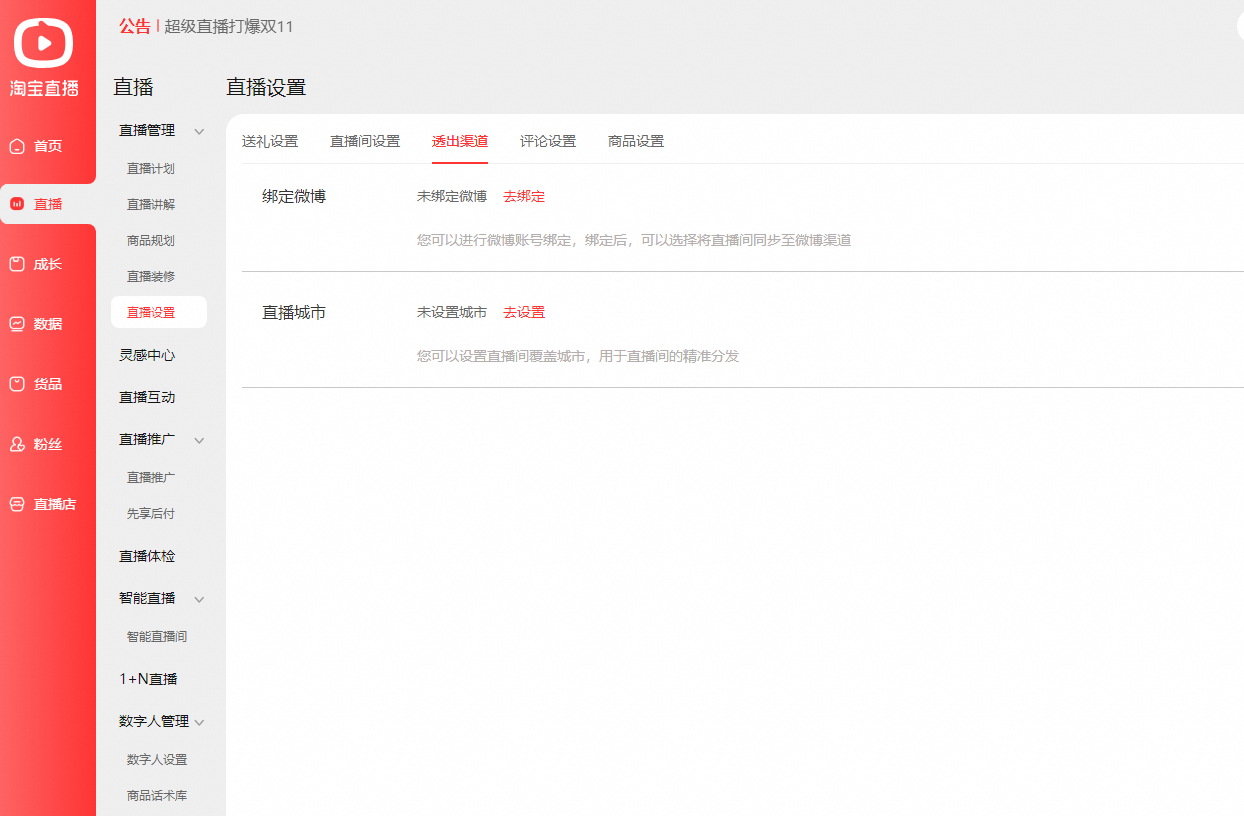The width and height of the screenshot is (1244, 816).
Task: Select the 透出渠道 tab
Action: pyautogui.click(x=460, y=141)
